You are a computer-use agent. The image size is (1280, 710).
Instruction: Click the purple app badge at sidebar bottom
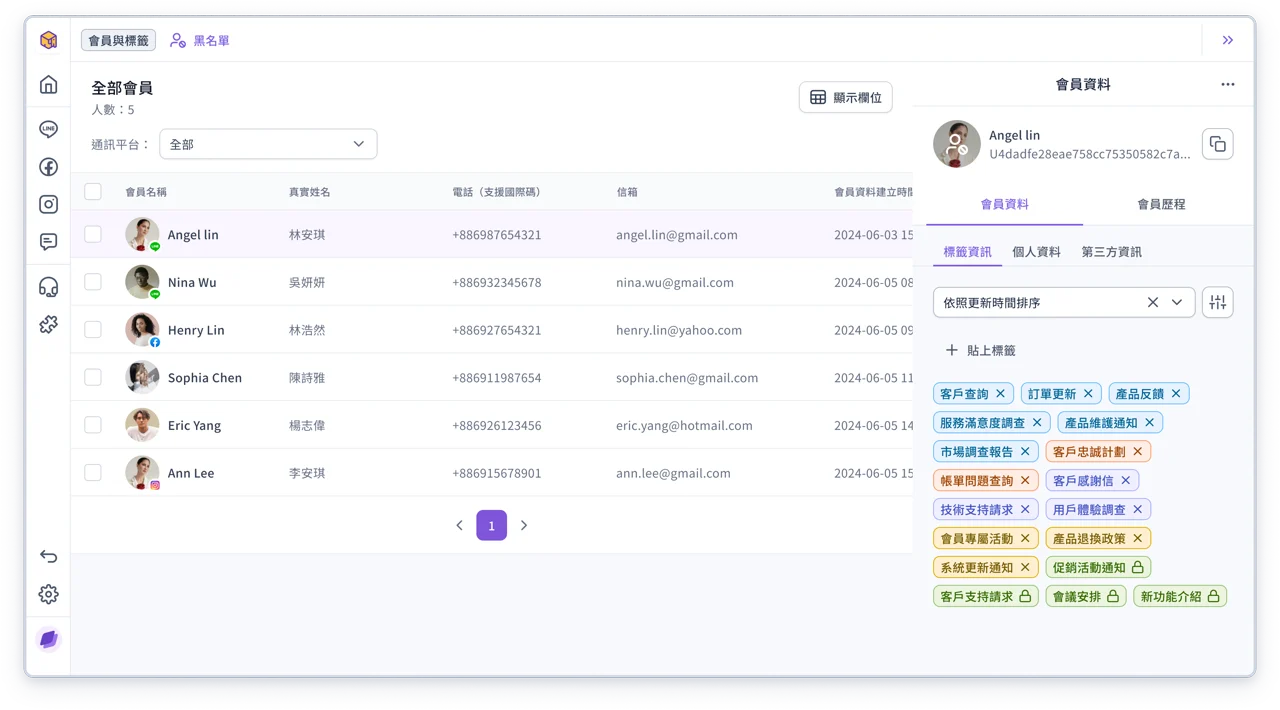pos(48,639)
